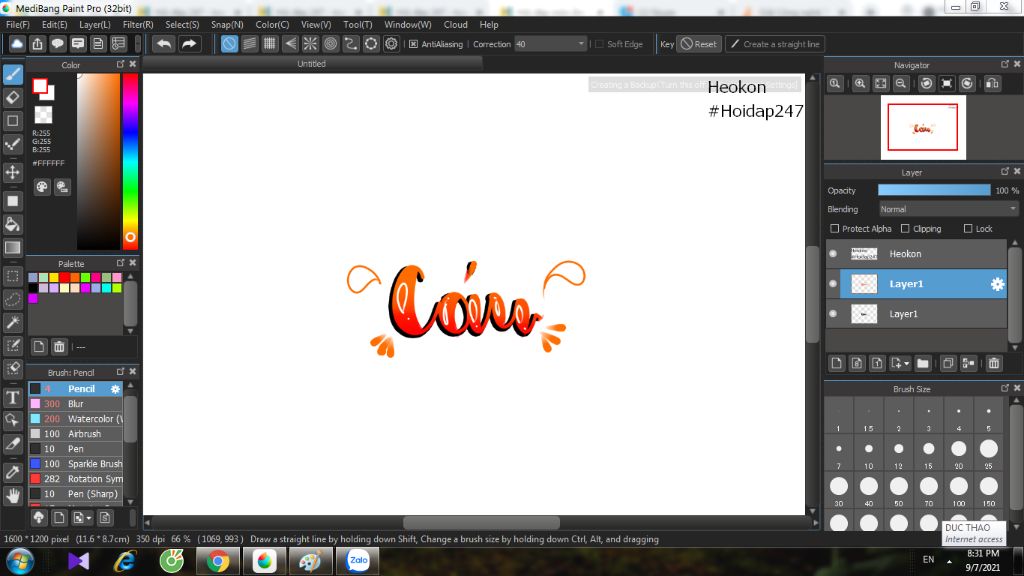Image resolution: width=1024 pixels, height=576 pixels.
Task: Open the File menu
Action: [18, 25]
